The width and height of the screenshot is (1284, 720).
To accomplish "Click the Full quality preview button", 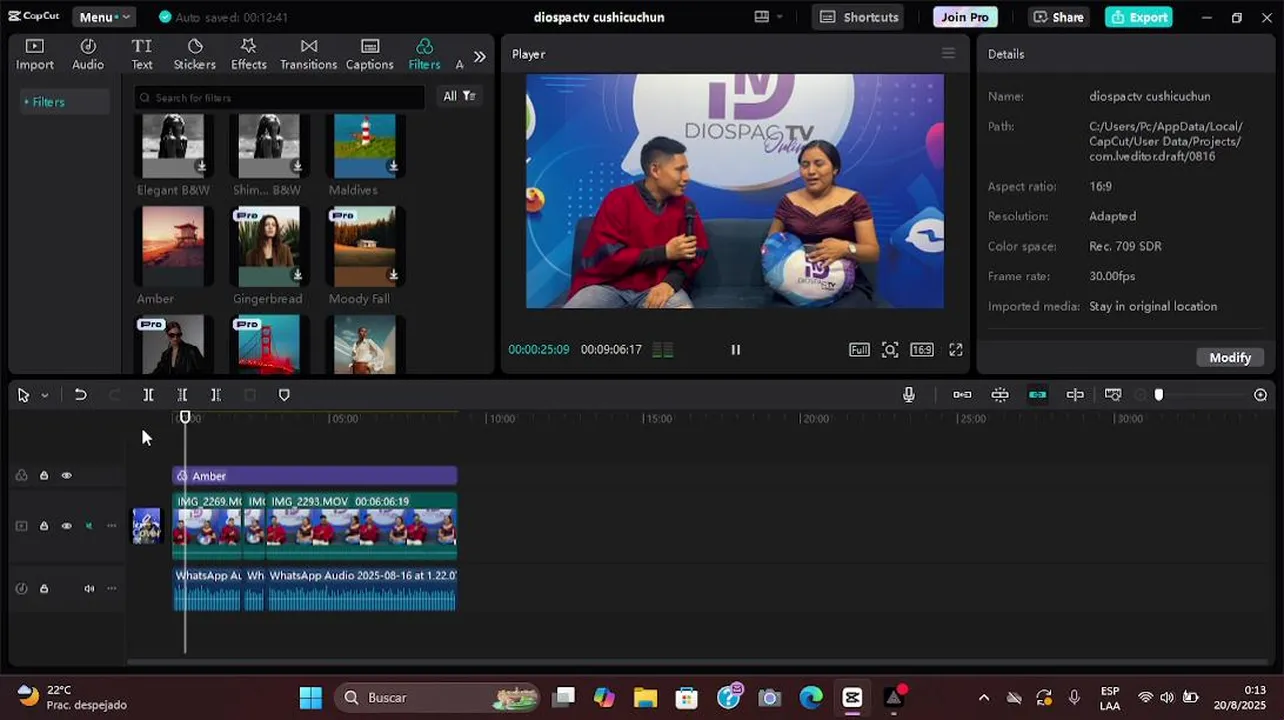I will (859, 350).
